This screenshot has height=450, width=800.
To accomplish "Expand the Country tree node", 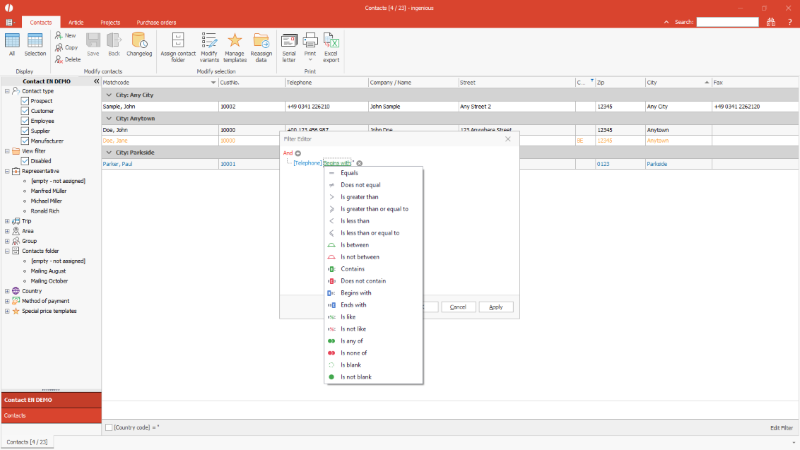I will coord(8,290).
